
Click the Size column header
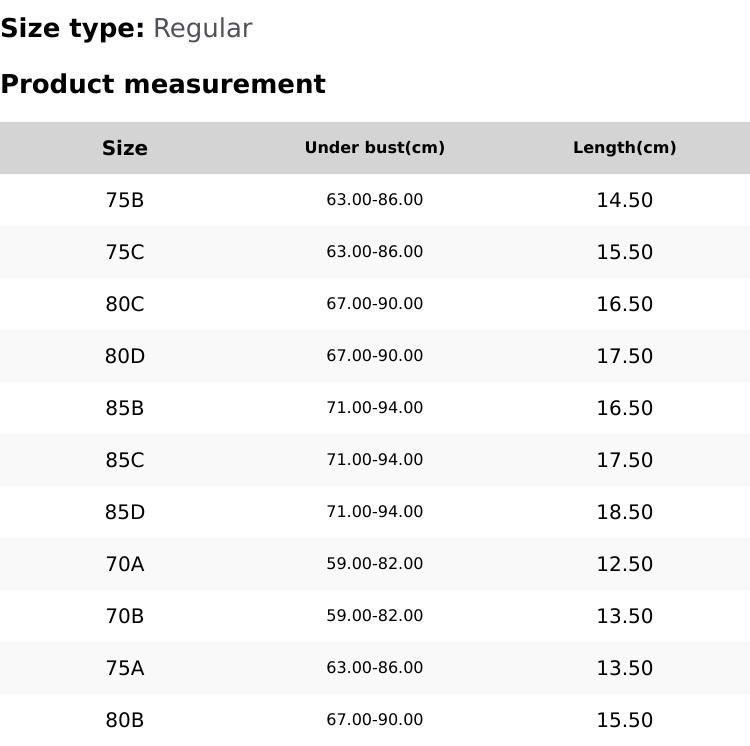click(x=125, y=148)
